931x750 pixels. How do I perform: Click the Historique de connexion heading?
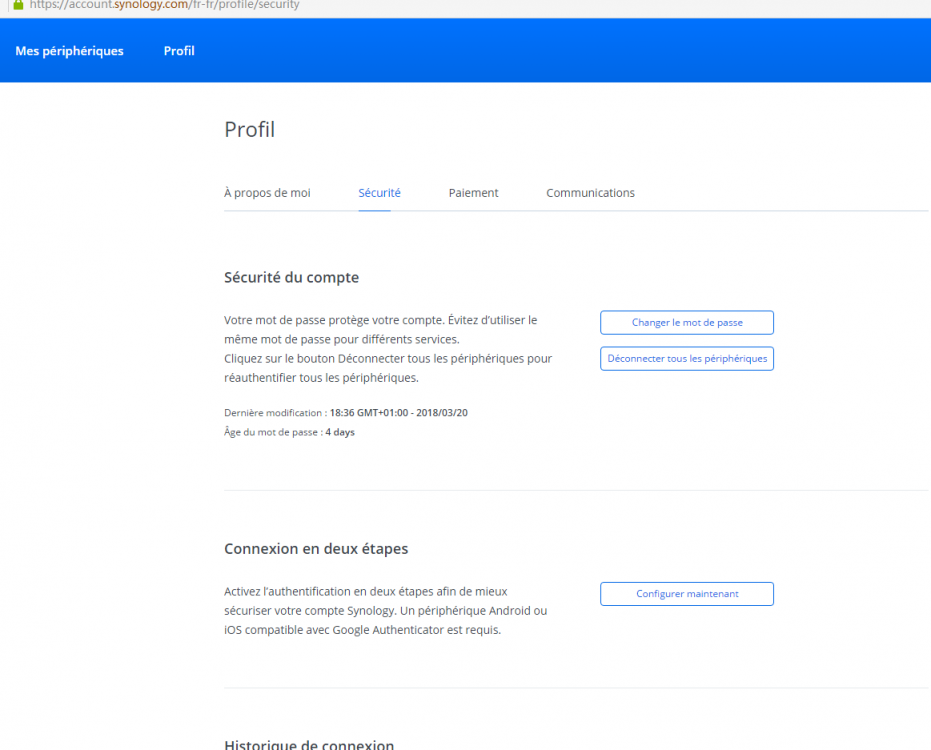click(x=309, y=744)
